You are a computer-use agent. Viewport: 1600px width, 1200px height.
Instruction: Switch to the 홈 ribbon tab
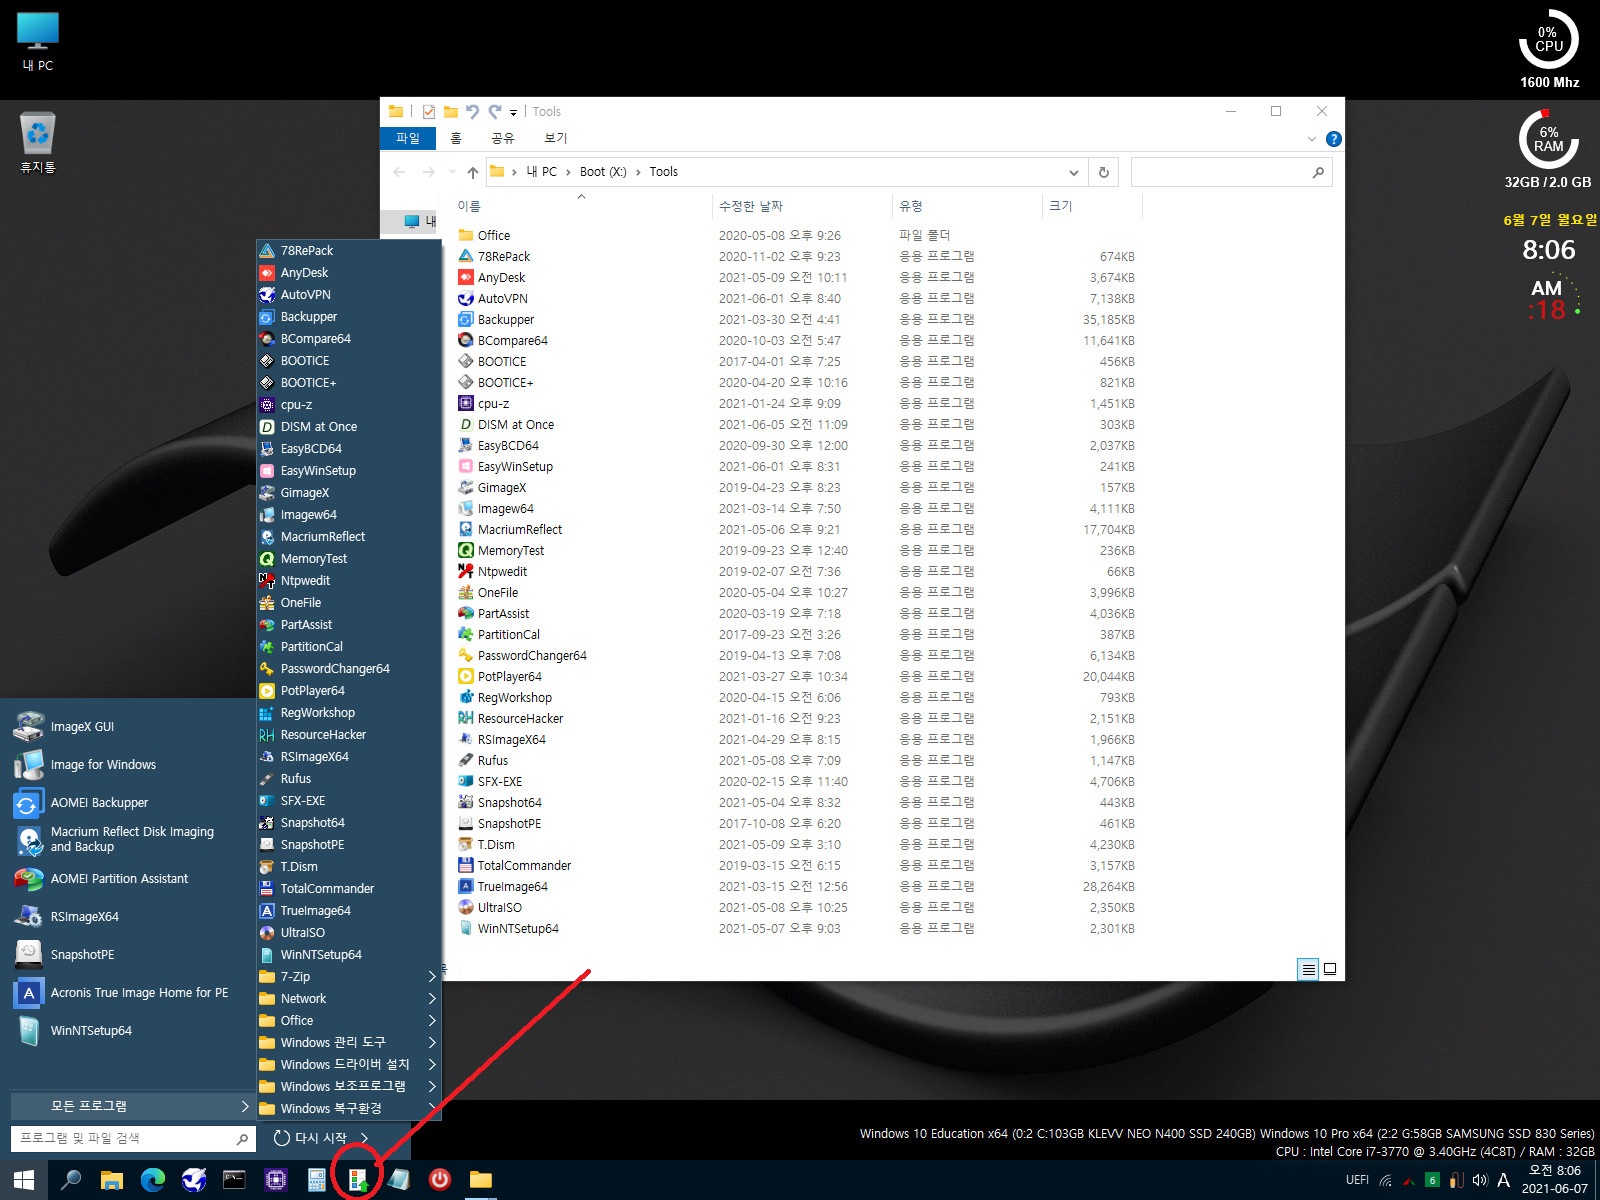point(456,138)
